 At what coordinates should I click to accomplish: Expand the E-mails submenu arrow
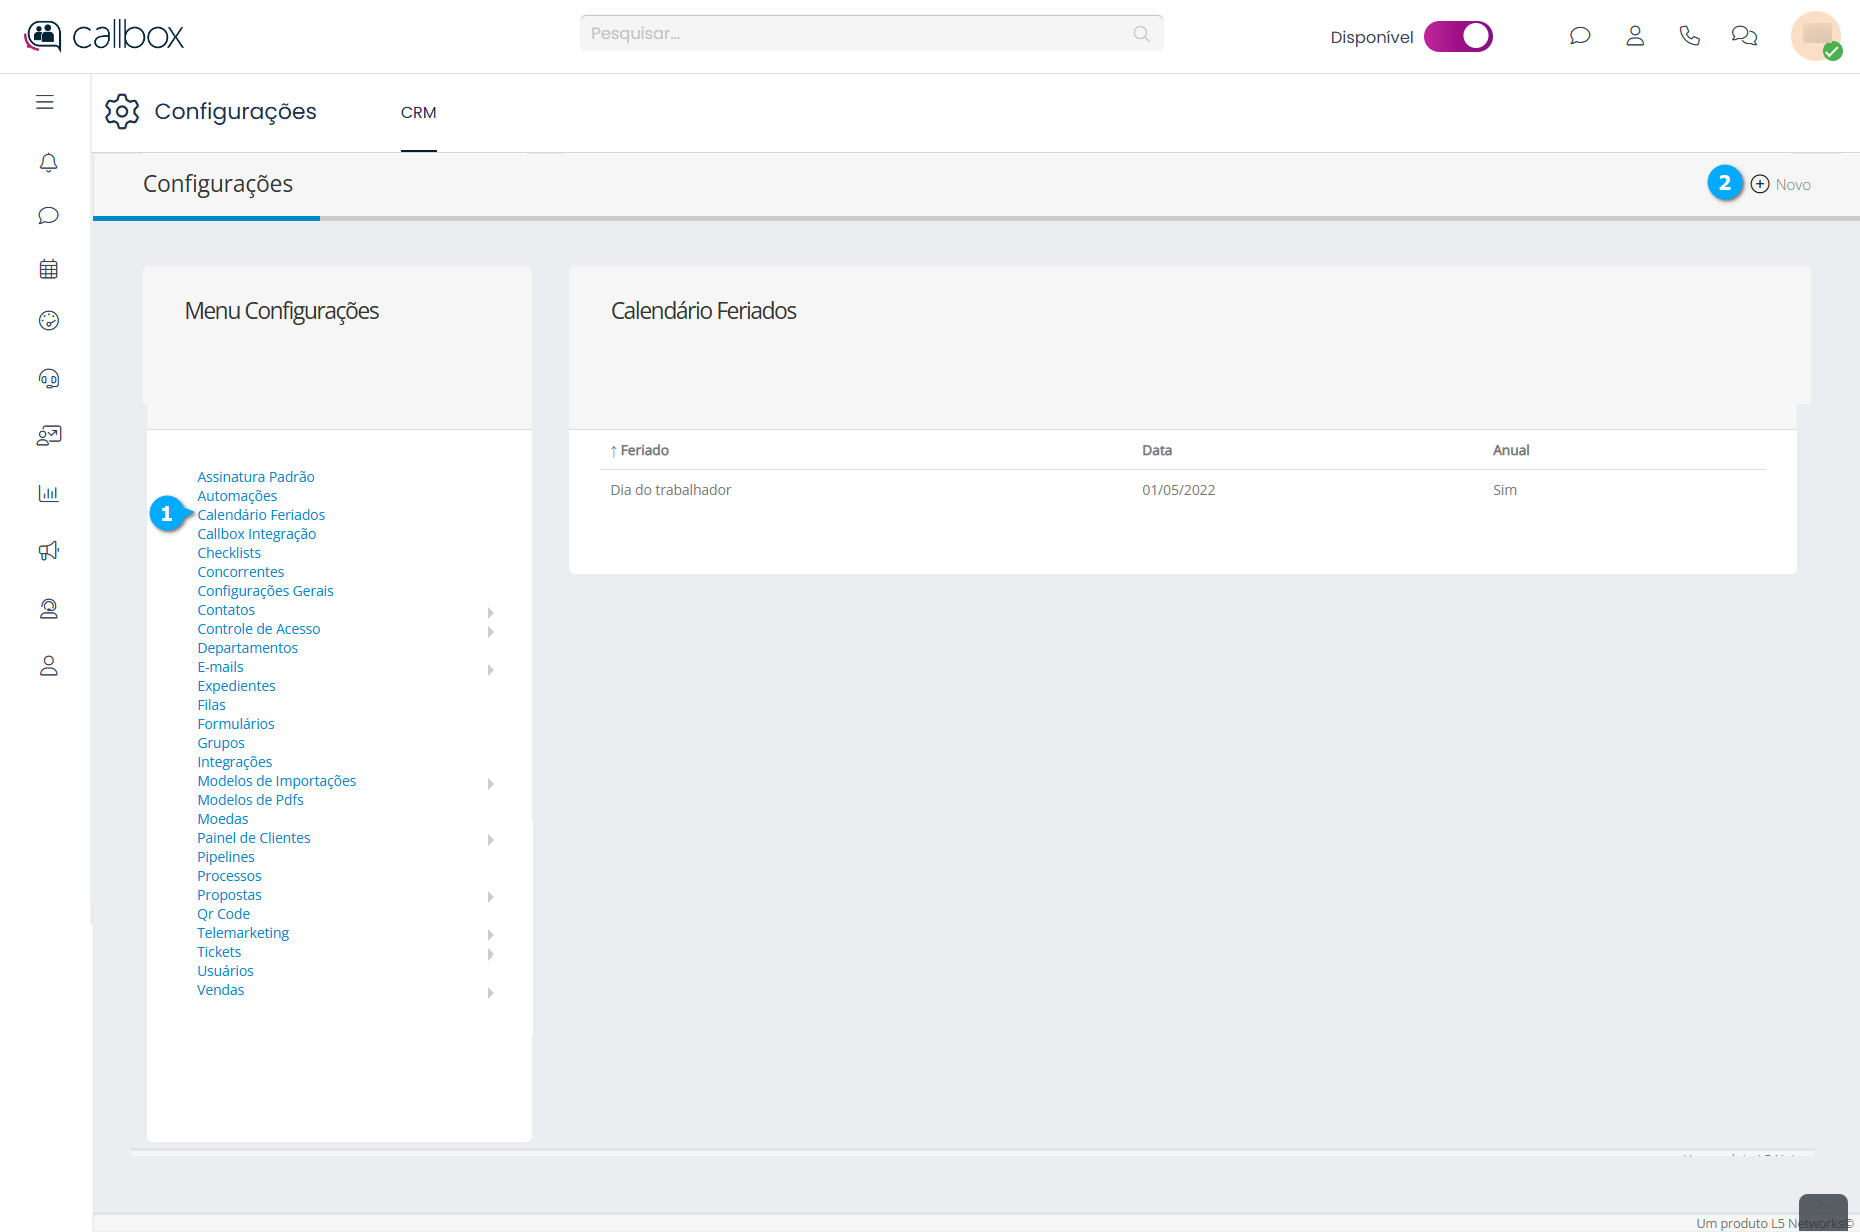tap(490, 670)
